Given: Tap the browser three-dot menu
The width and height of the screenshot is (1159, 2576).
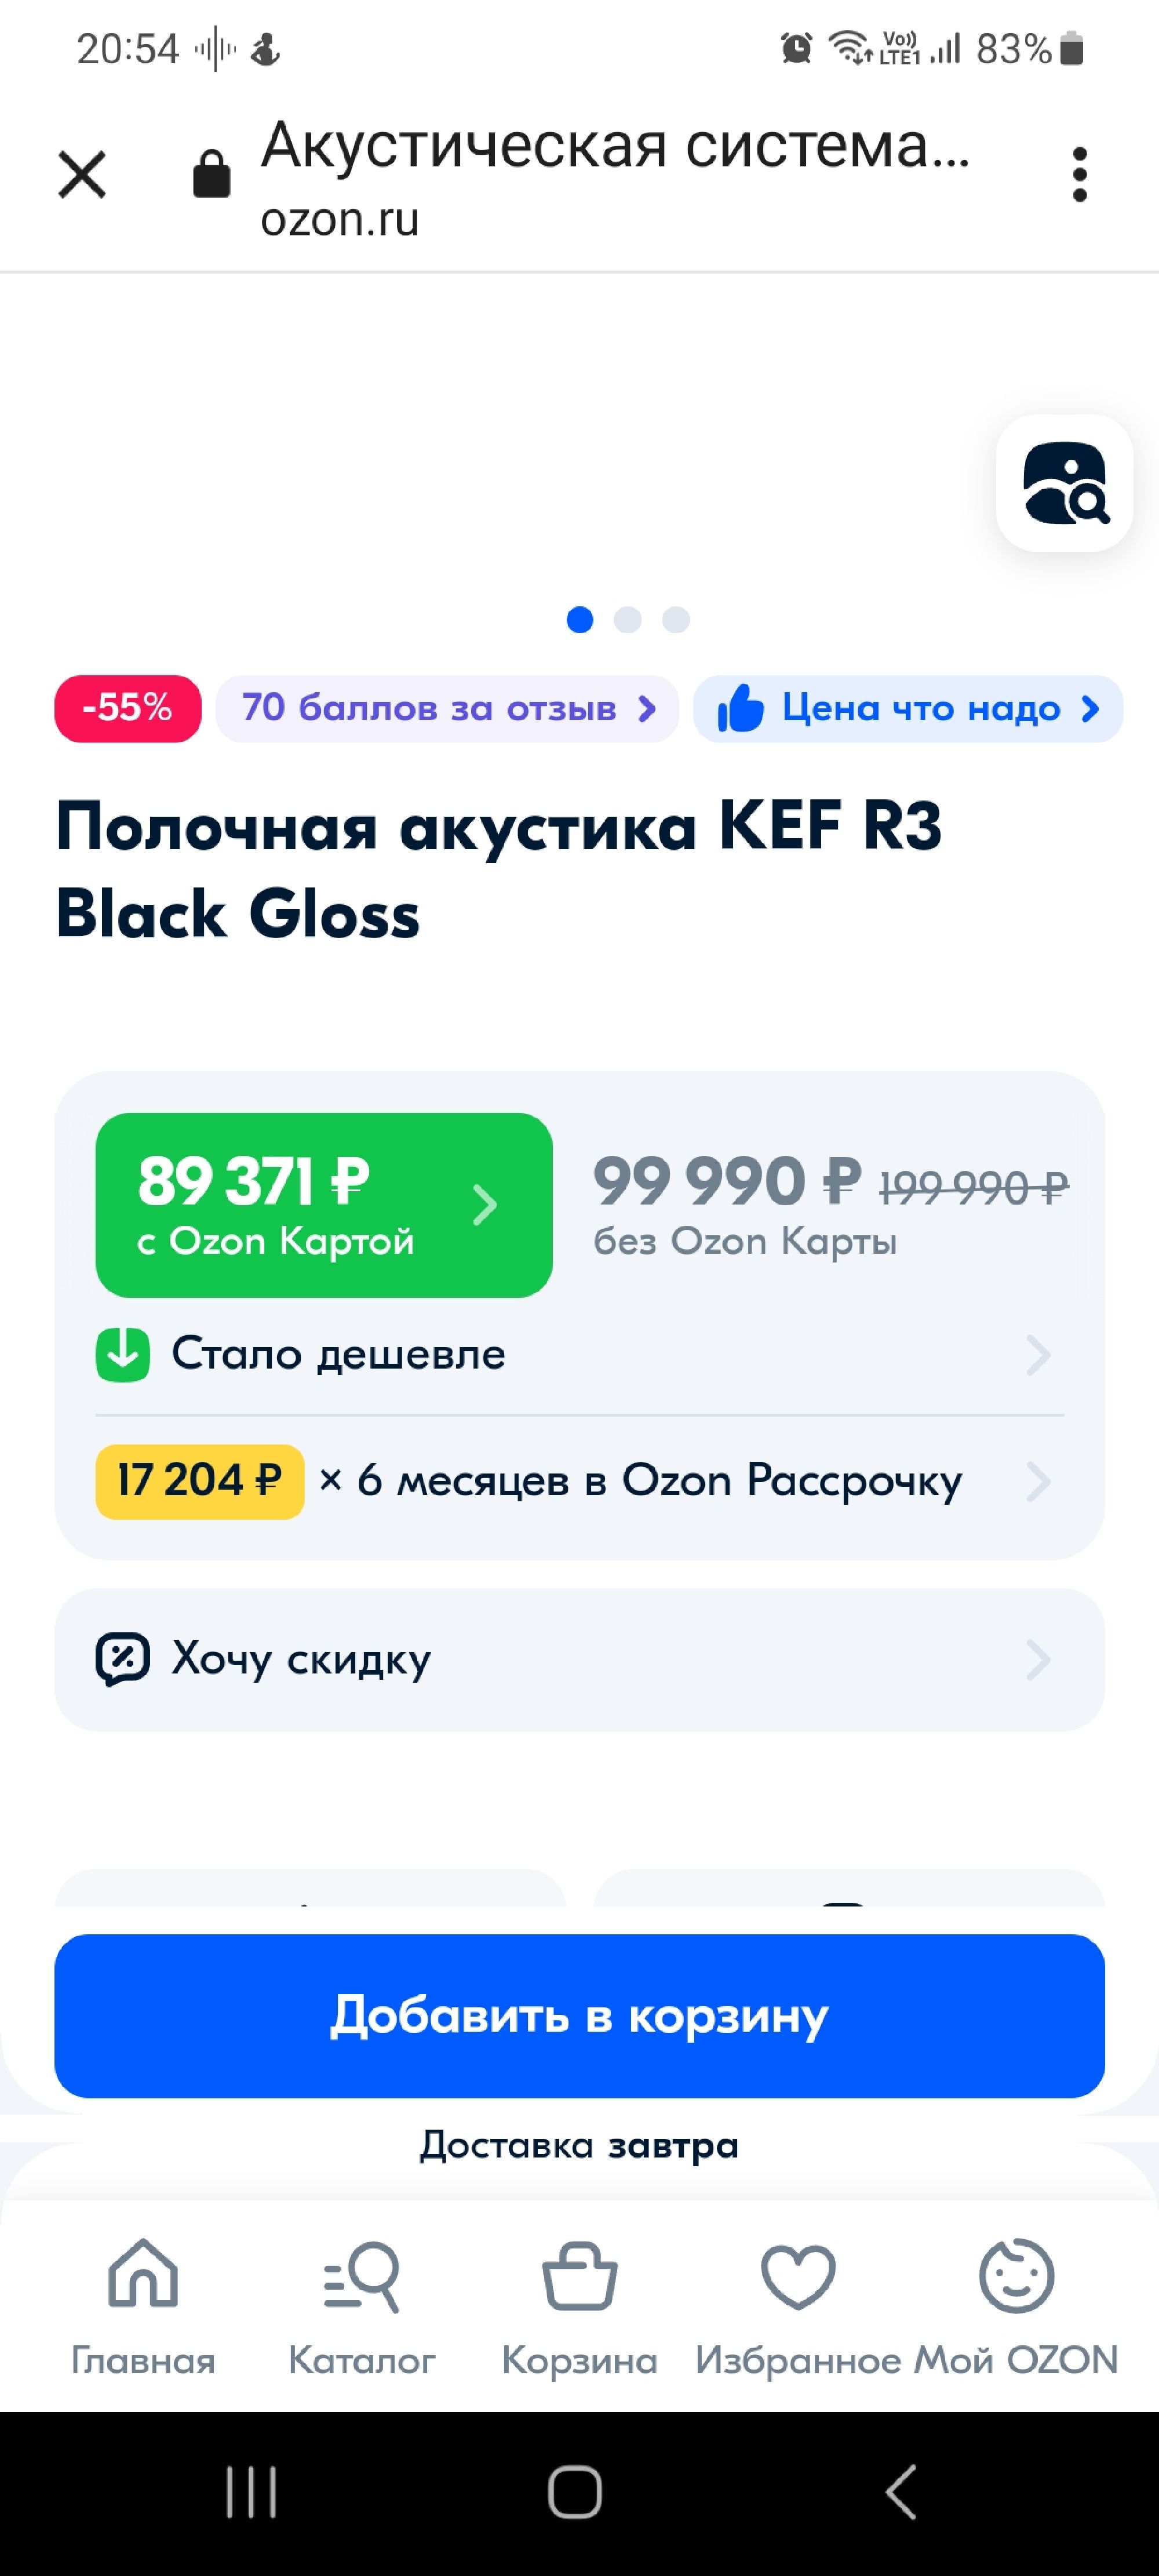Looking at the screenshot, I should click(1079, 175).
